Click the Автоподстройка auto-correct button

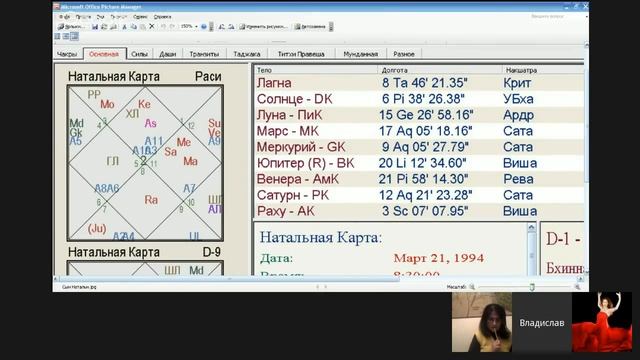(310, 27)
